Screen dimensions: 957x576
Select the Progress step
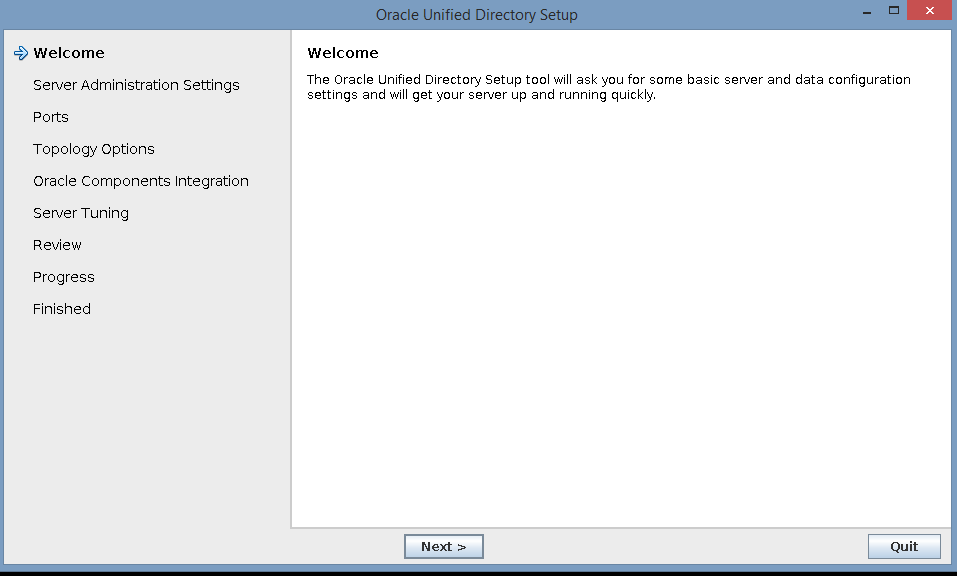pos(64,277)
